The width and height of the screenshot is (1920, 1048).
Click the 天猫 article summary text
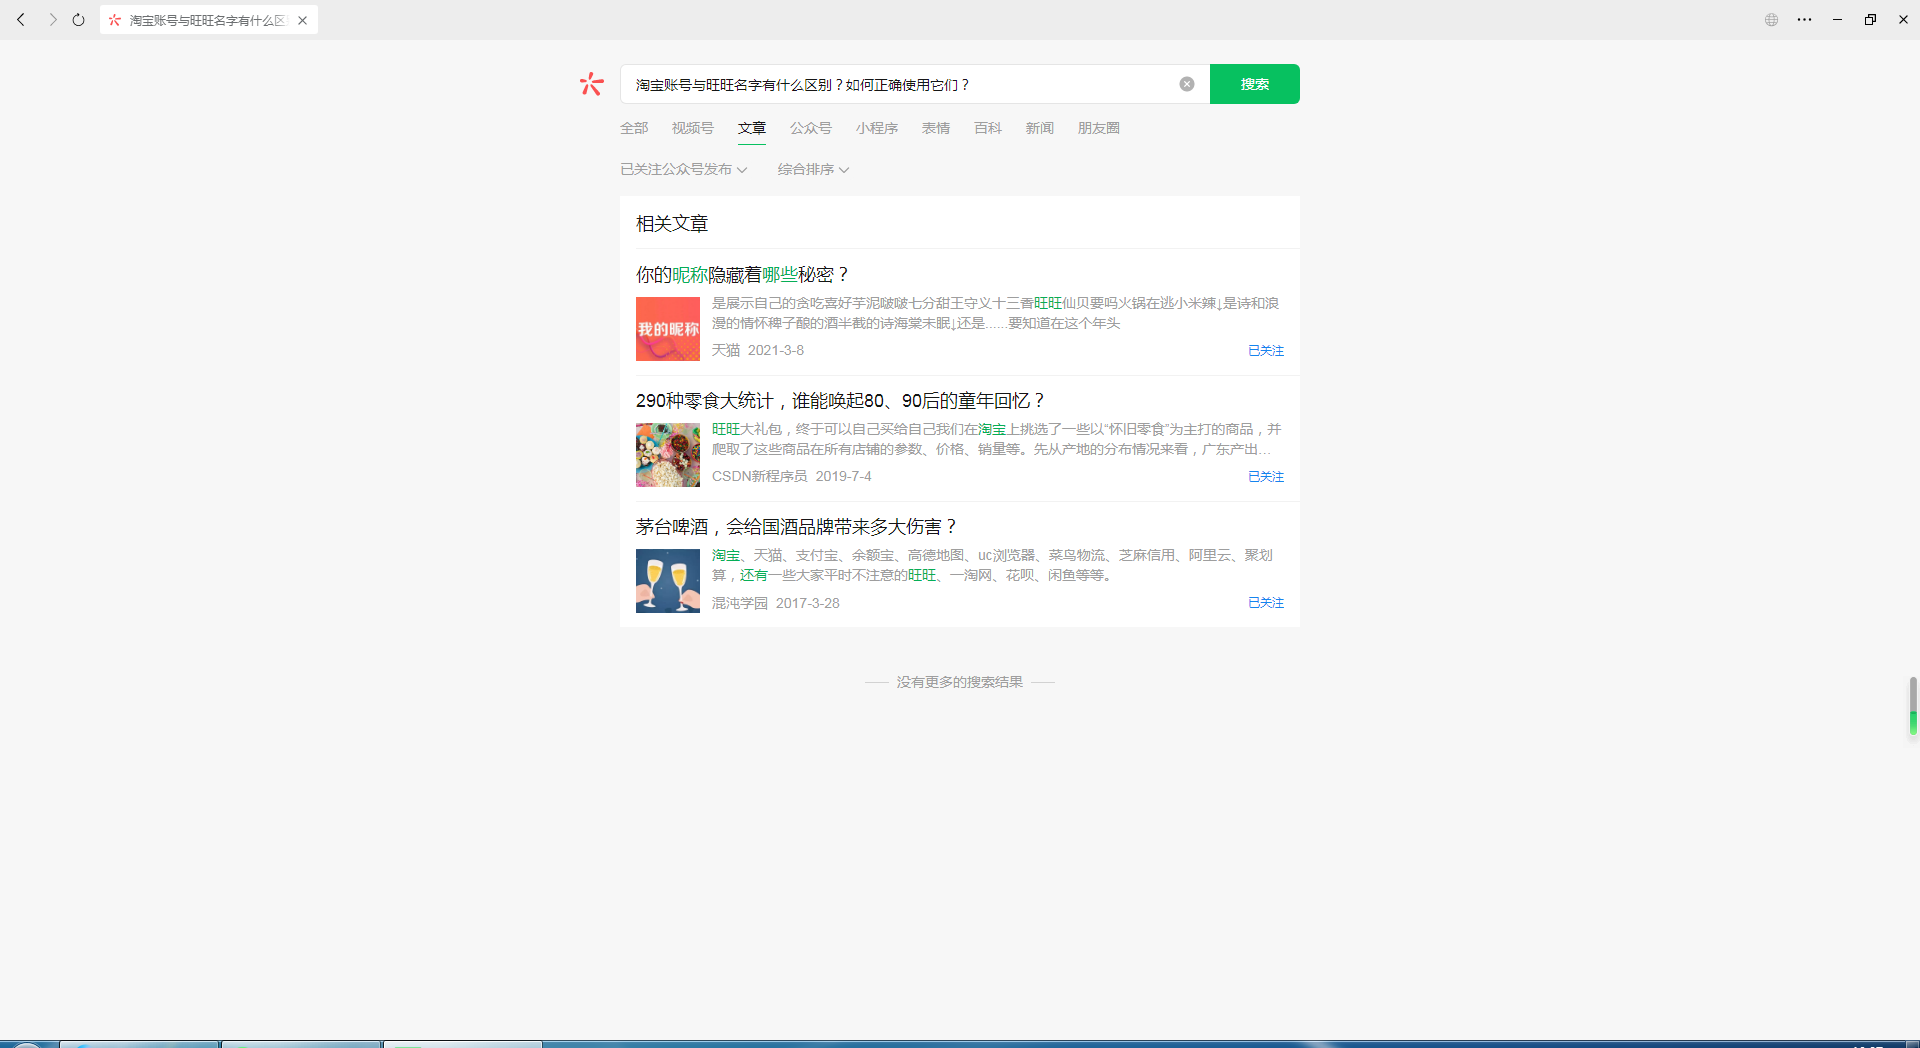tap(996, 313)
